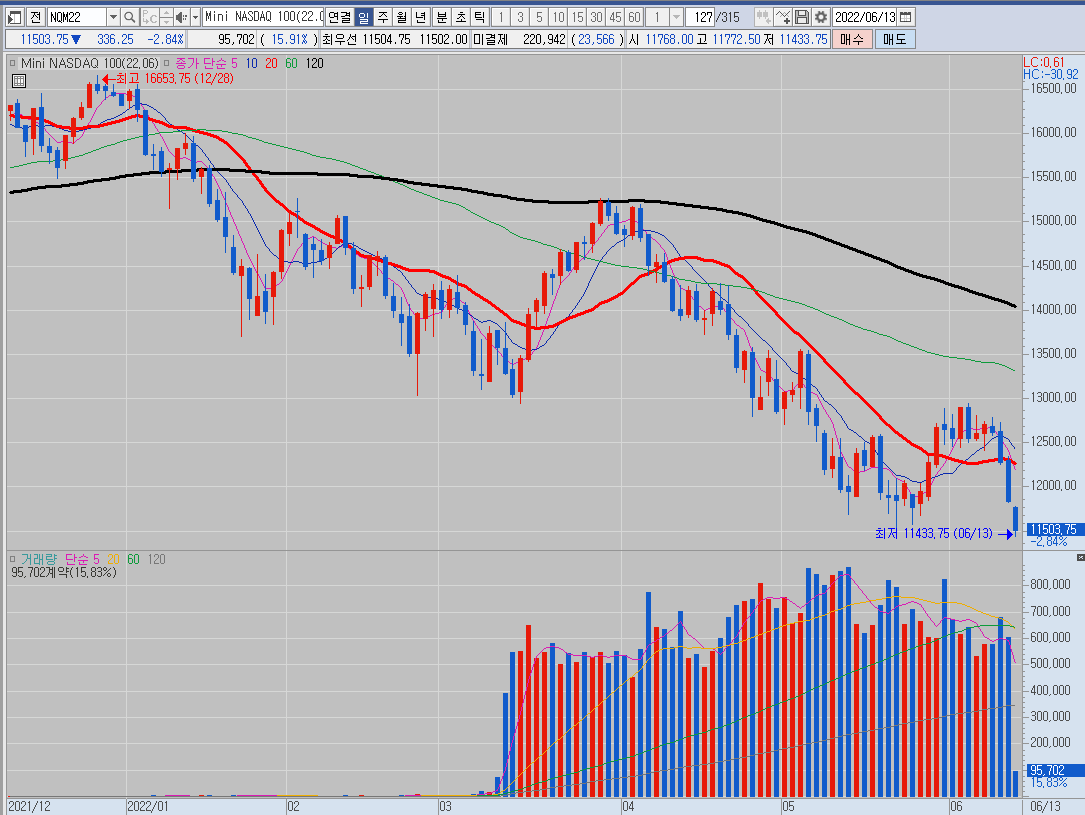The width and height of the screenshot is (1085, 815).
Task: Toggle small square before 종가 단순 label
Action: tap(166, 63)
